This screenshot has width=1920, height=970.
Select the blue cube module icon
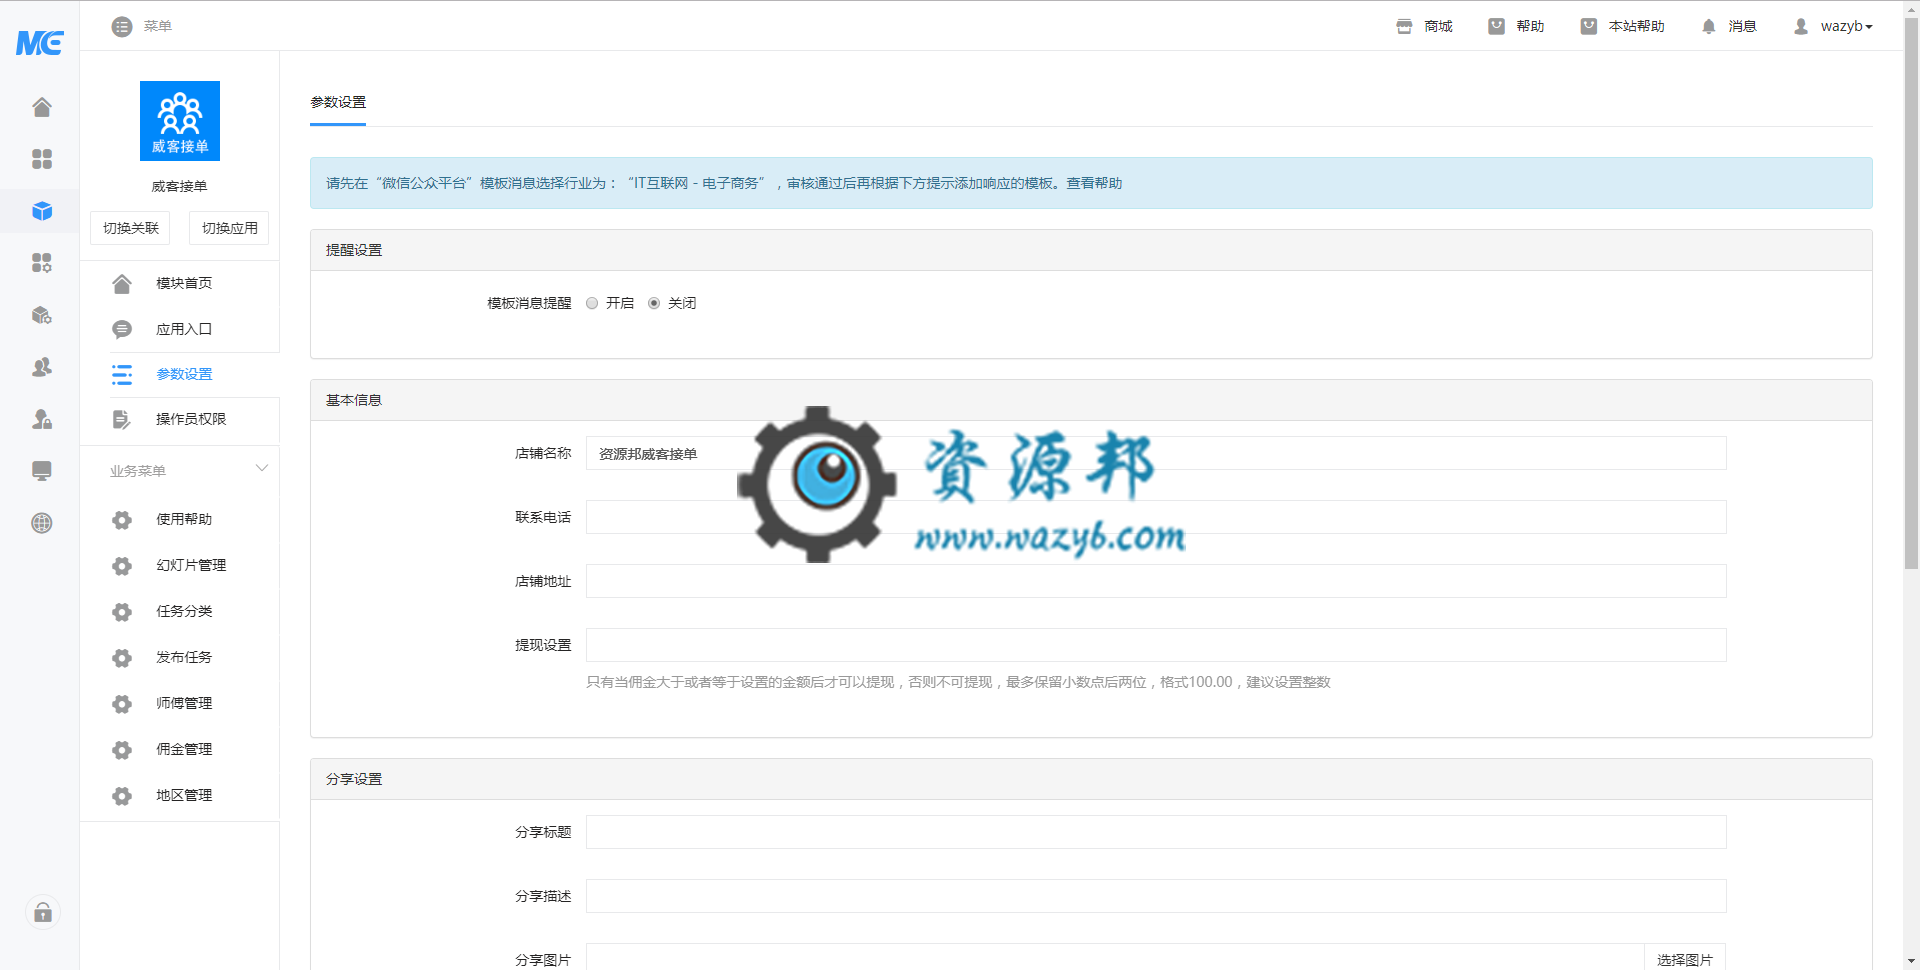point(42,211)
